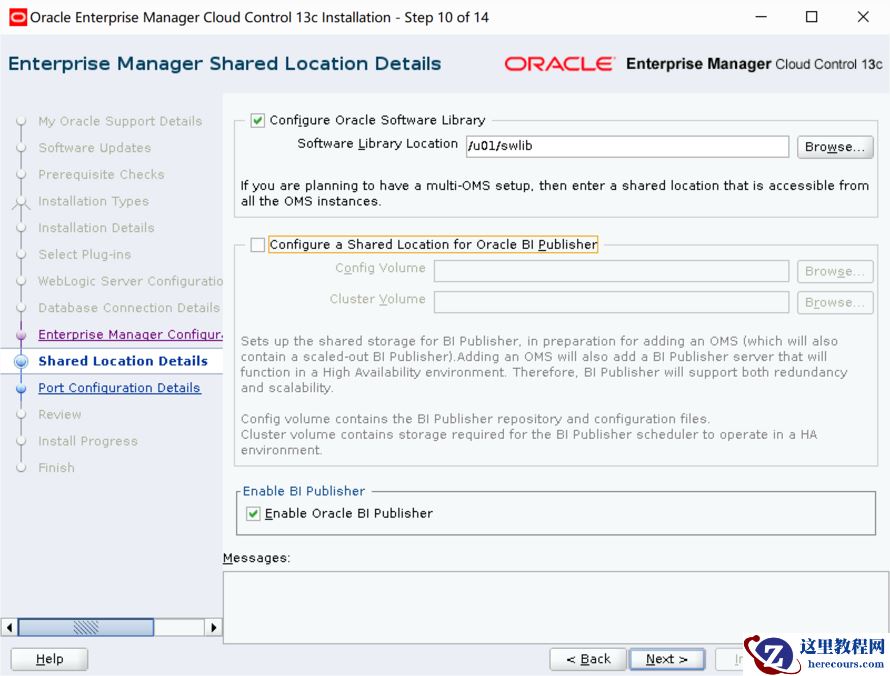Click Review step label
The height and width of the screenshot is (676, 890).
click(x=60, y=414)
